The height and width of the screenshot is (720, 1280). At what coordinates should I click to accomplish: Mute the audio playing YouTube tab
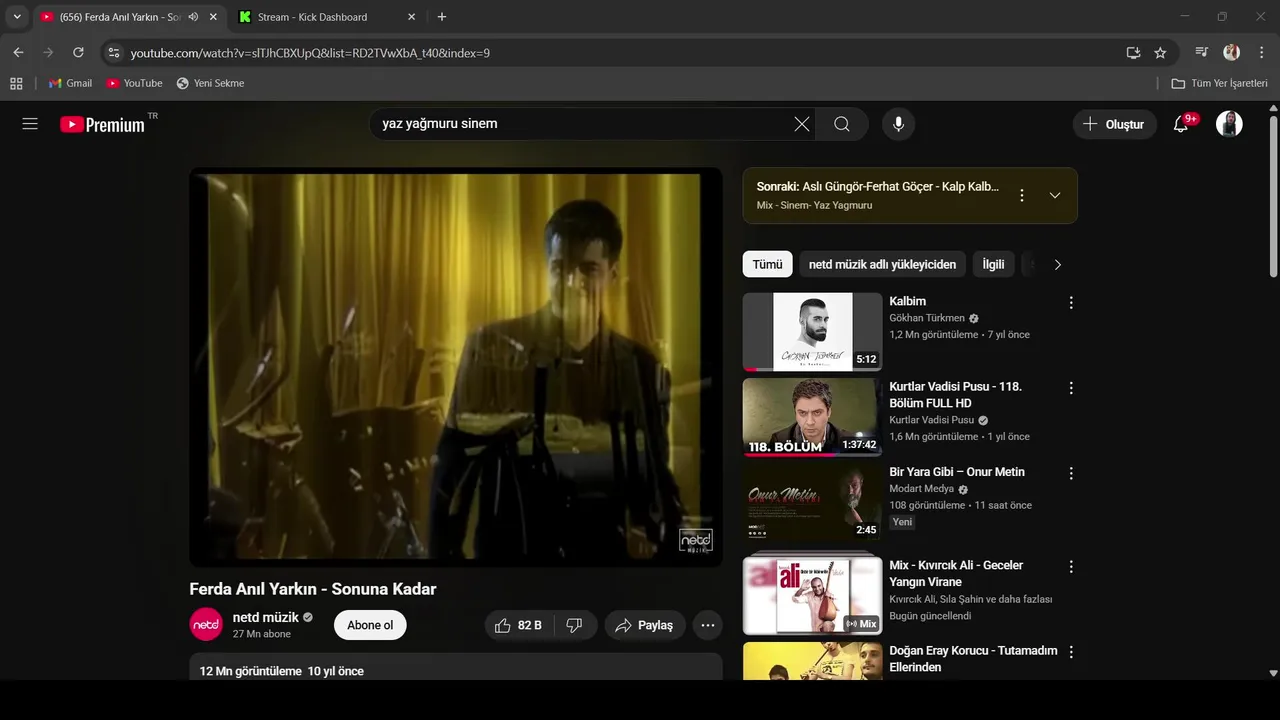click(193, 17)
